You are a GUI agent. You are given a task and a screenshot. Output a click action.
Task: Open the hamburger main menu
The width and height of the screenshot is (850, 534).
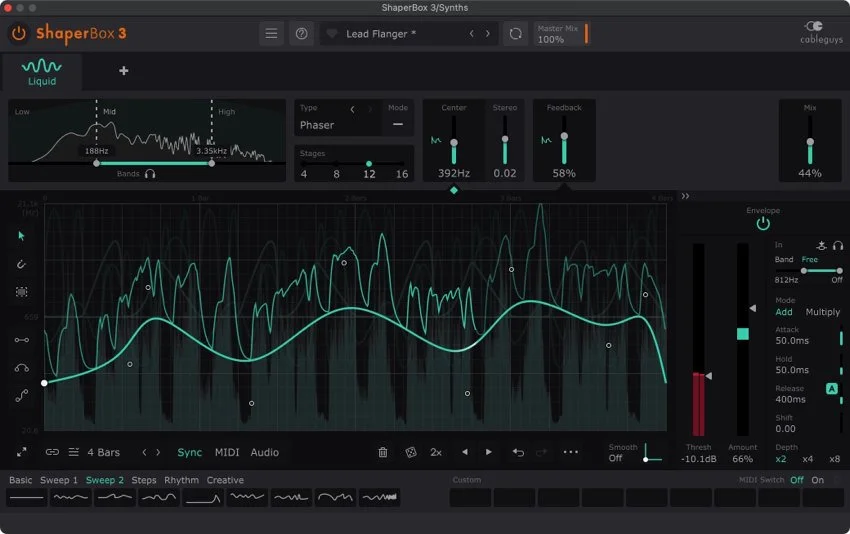pyautogui.click(x=271, y=34)
